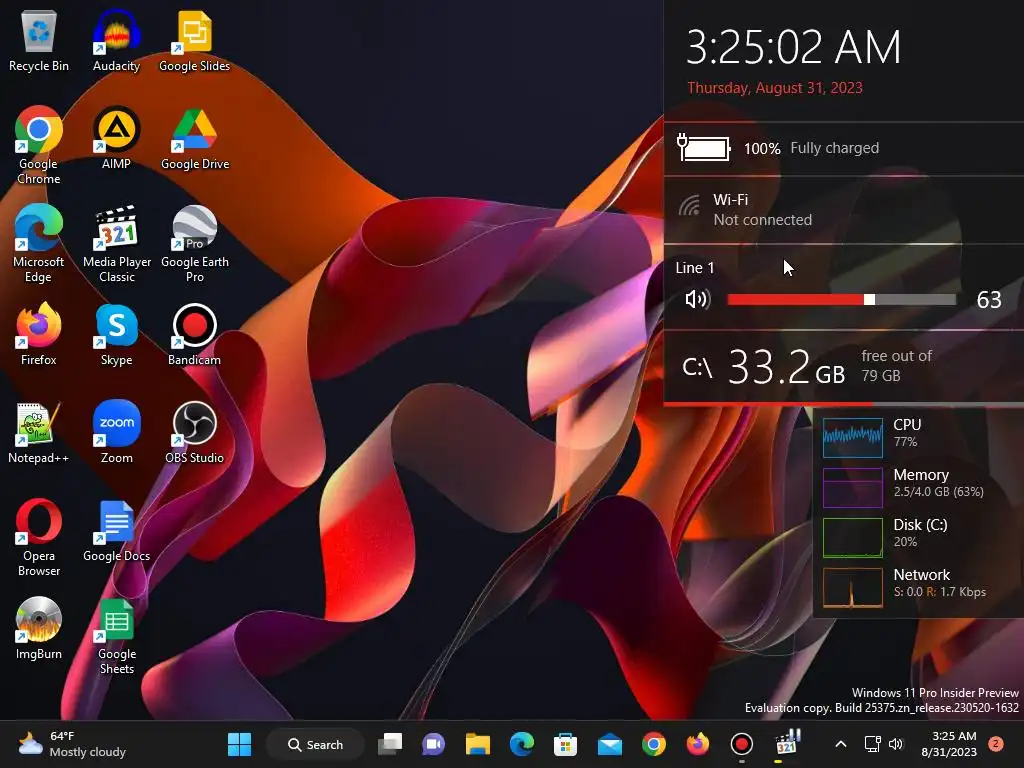Mute audio using the widget speaker icon
Screen dimensions: 1024x768
[697, 300]
